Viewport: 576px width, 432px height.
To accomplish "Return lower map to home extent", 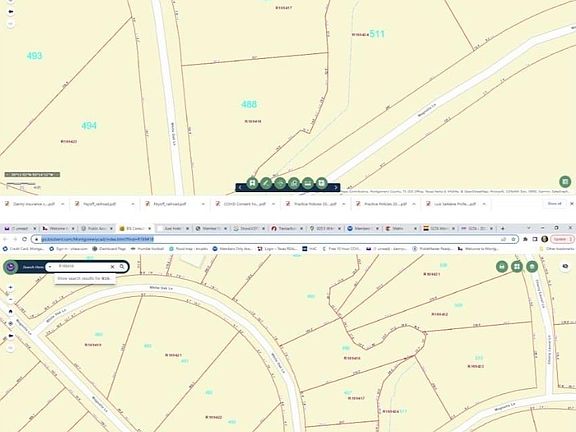I will (x=11, y=312).
